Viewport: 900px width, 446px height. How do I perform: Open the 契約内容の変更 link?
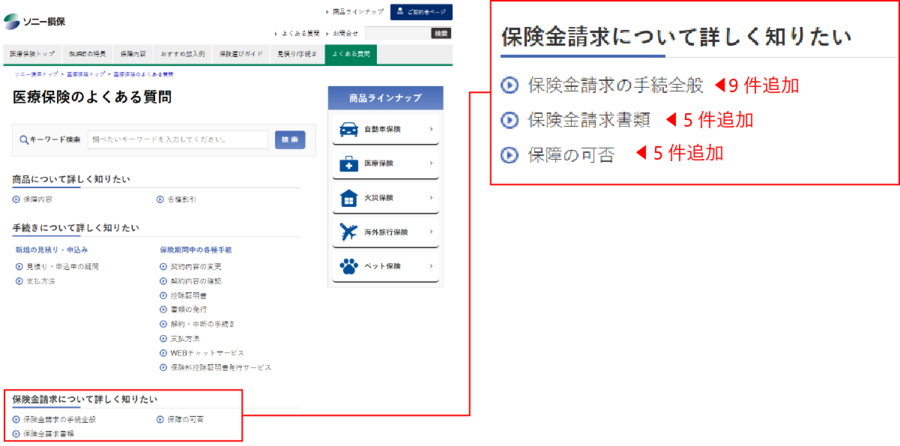click(191, 266)
